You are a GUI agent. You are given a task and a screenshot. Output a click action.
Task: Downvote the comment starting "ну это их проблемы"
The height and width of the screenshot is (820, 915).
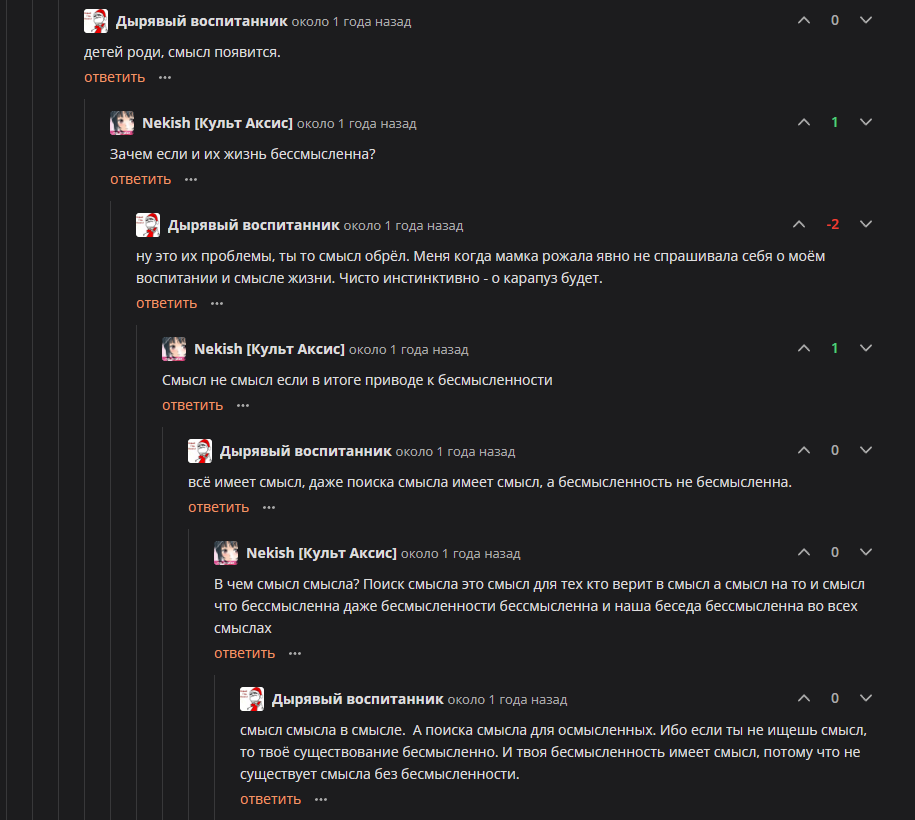tap(866, 224)
